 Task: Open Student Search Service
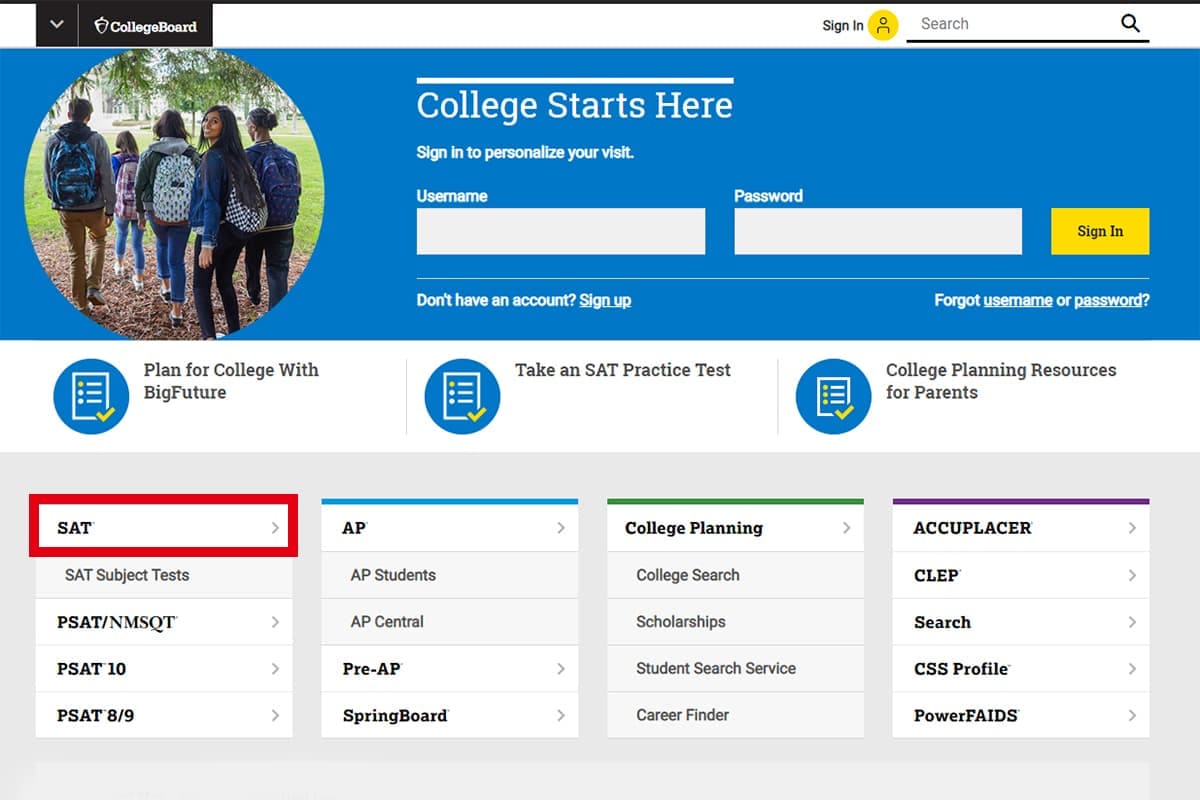click(x=736, y=669)
